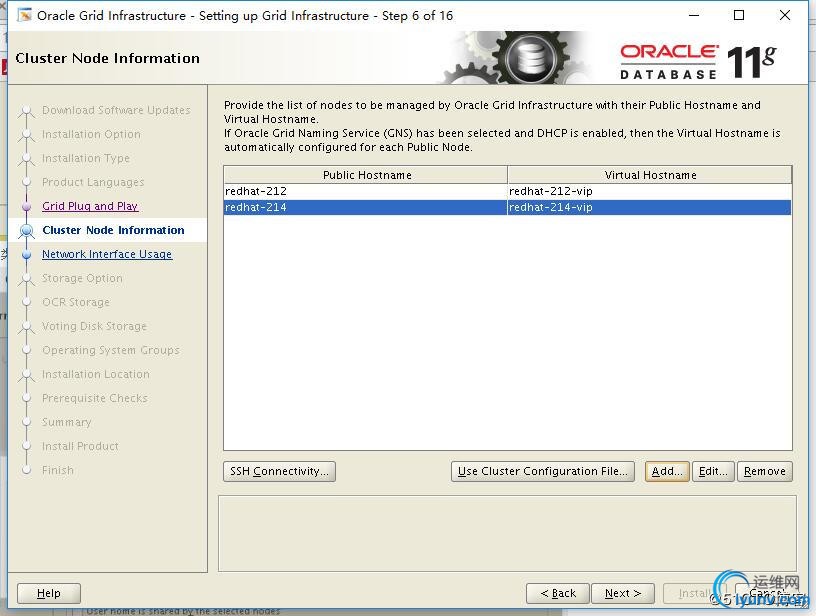Click inside the empty message panel
The height and width of the screenshot is (616, 816).
(507, 533)
